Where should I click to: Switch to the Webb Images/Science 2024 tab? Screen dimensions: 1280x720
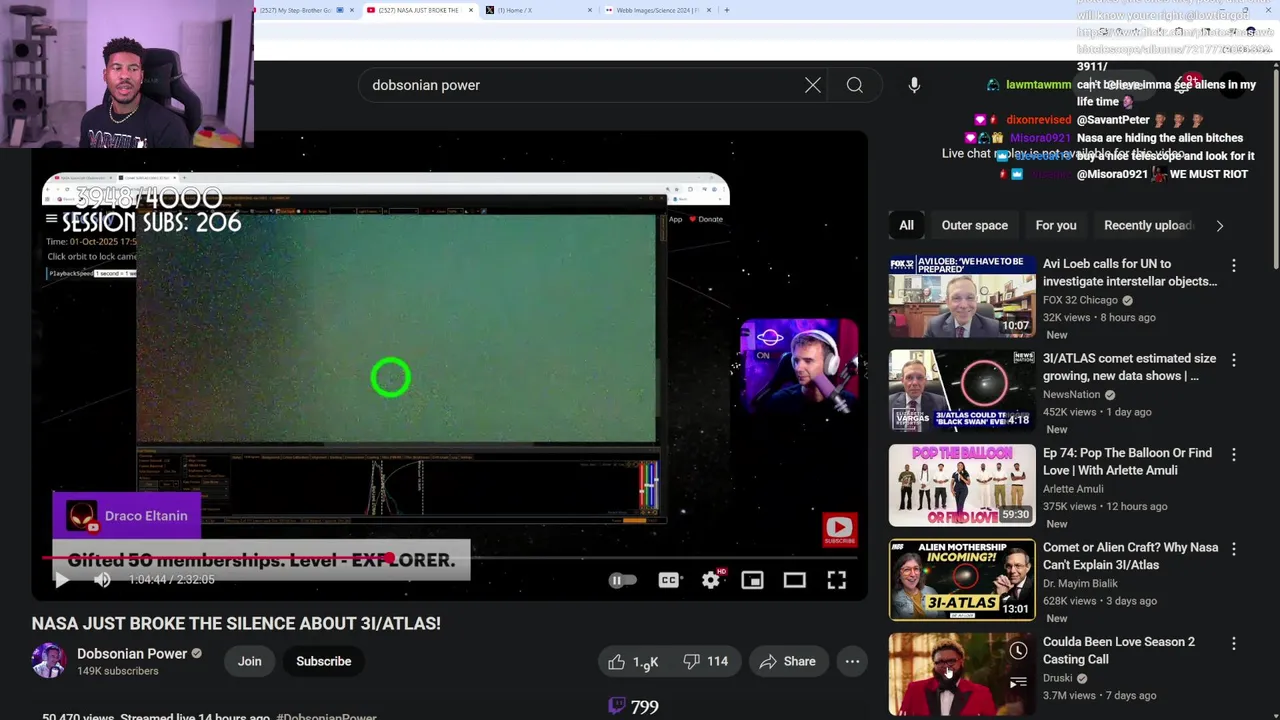[x=657, y=10]
